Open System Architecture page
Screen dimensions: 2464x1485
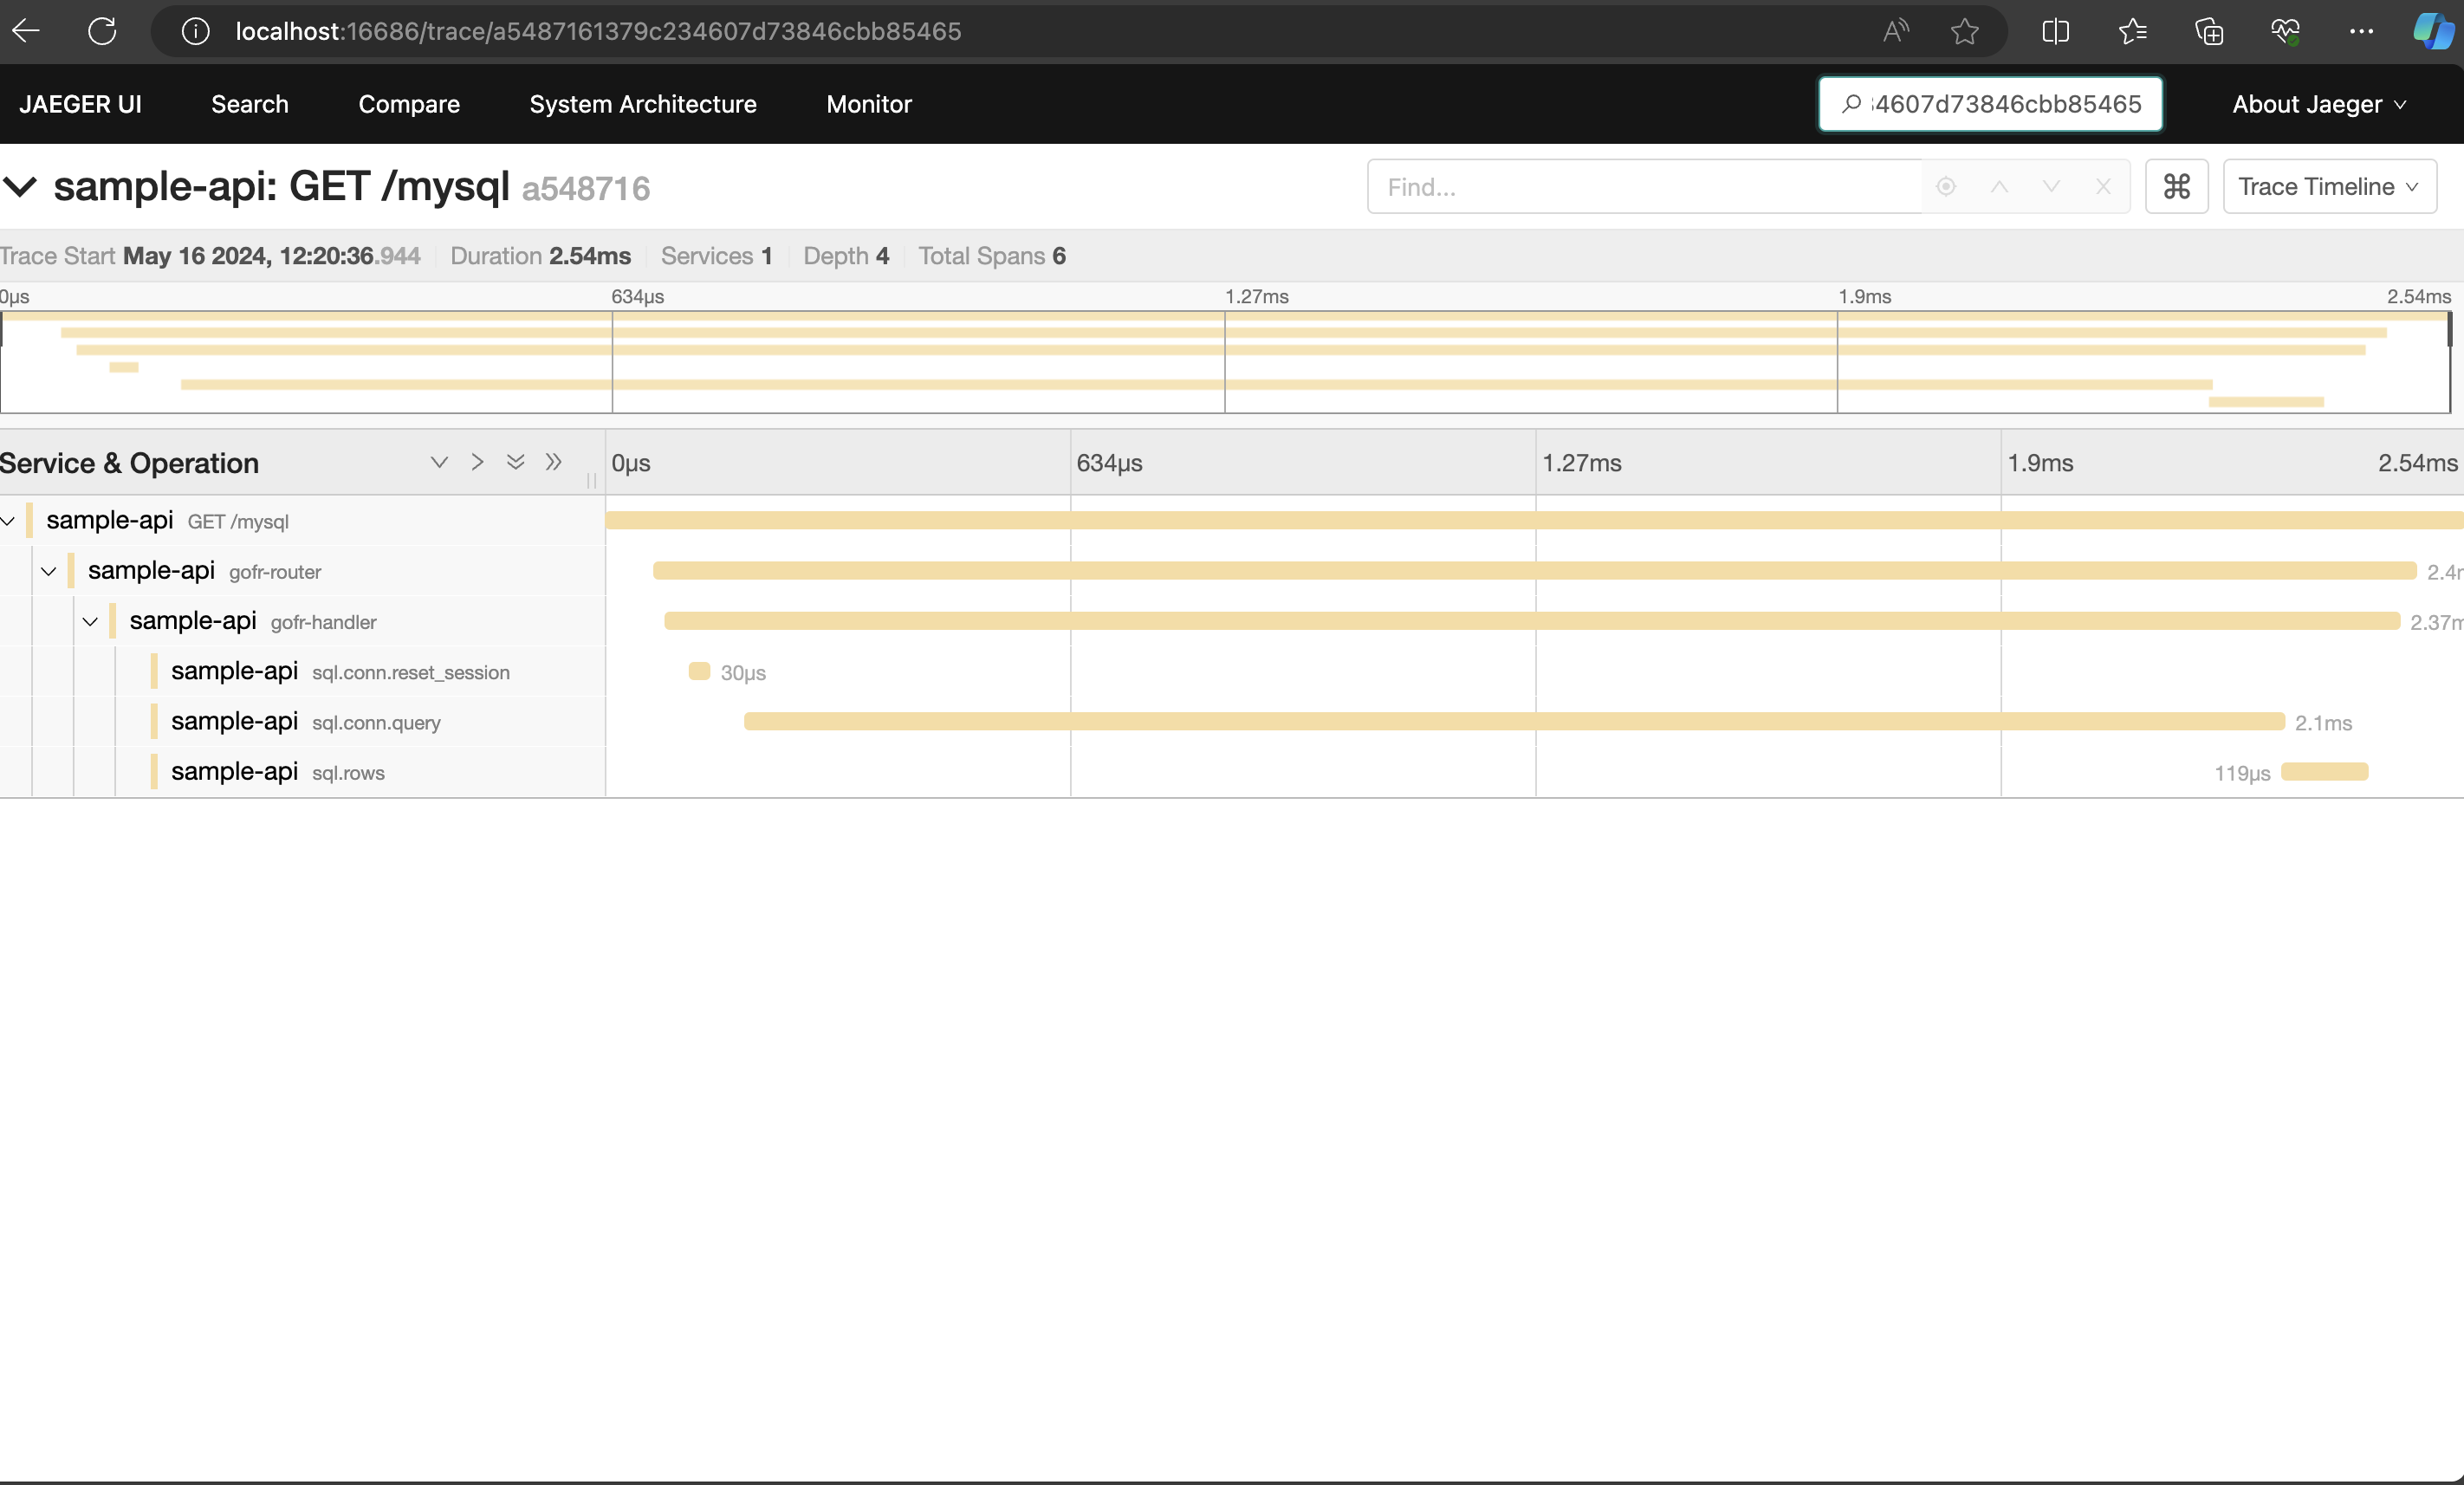[x=643, y=104]
